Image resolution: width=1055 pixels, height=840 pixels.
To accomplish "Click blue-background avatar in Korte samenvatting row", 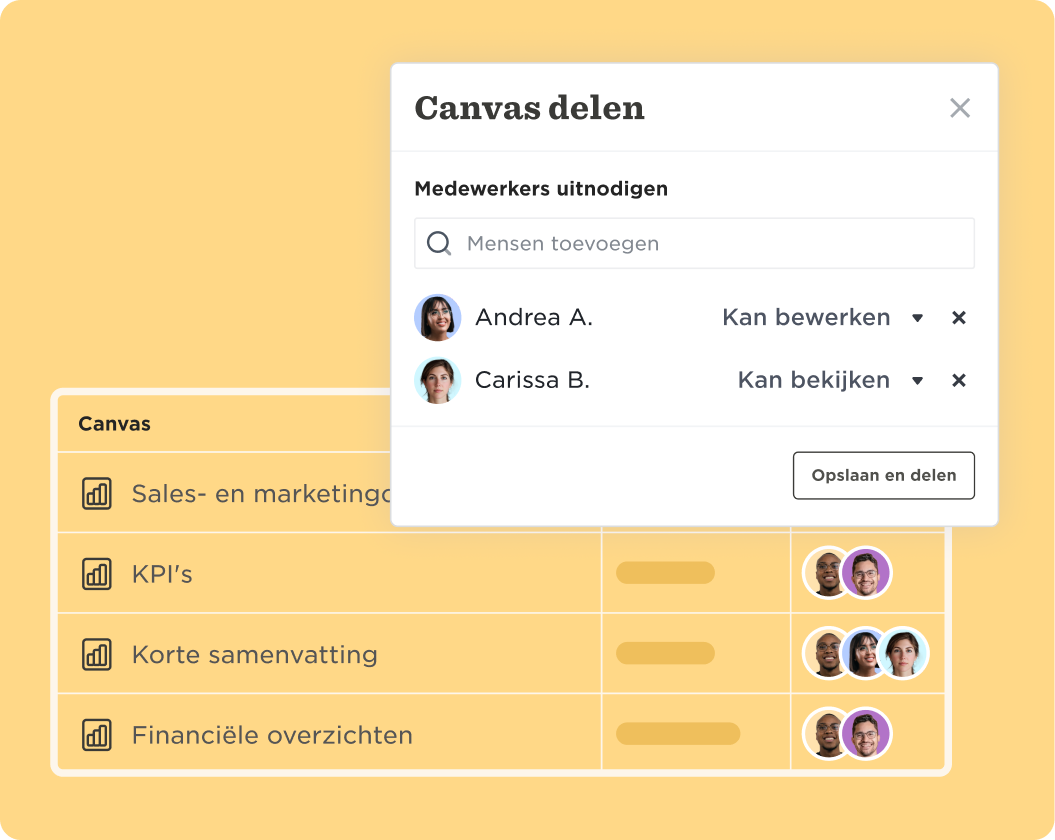I will click(863, 653).
